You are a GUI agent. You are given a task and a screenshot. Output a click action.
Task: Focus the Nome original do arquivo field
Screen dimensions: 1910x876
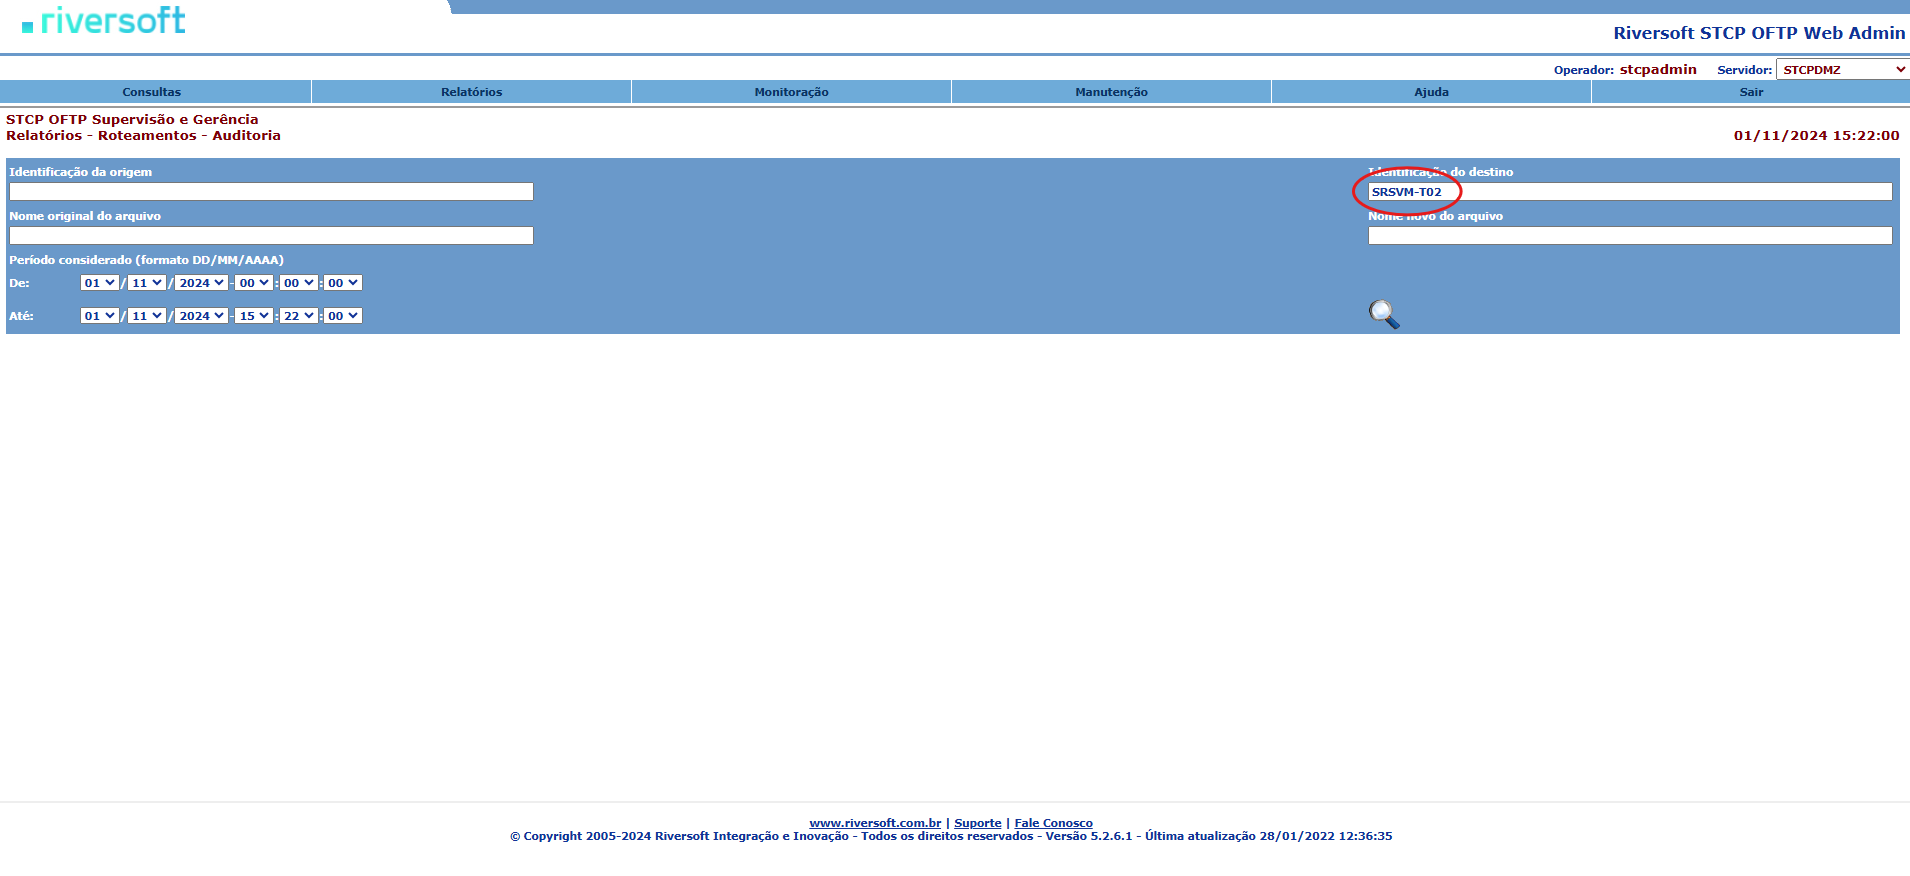coord(271,236)
